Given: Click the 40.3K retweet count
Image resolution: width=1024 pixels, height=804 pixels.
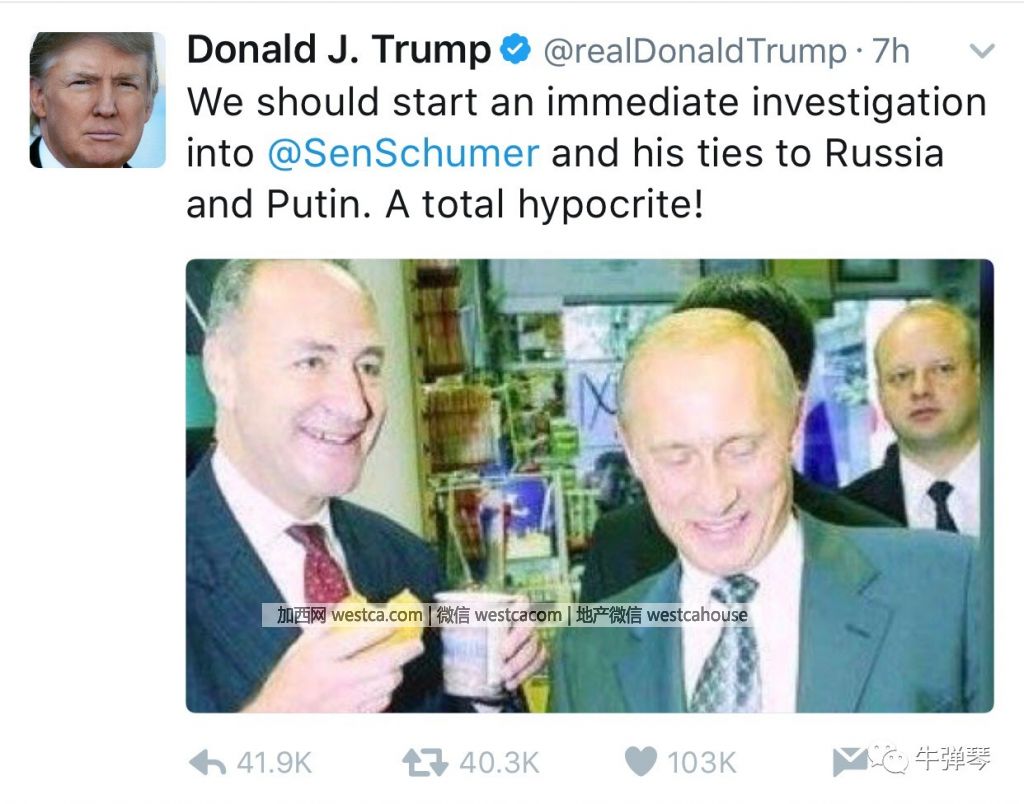Looking at the screenshot, I should click(498, 763).
